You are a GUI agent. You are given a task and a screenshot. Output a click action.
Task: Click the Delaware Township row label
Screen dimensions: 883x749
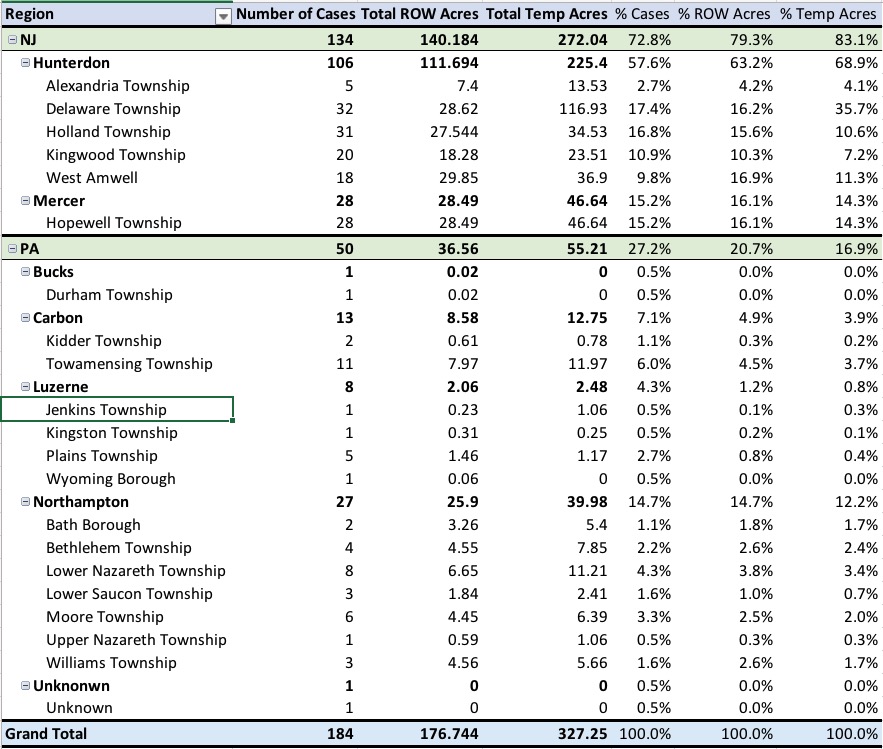[113, 108]
